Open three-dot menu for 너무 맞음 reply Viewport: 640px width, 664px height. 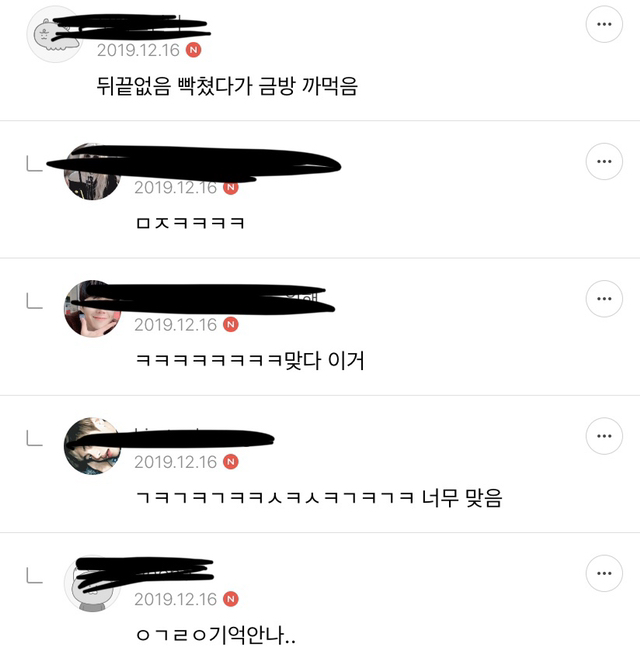pyautogui.click(x=604, y=436)
